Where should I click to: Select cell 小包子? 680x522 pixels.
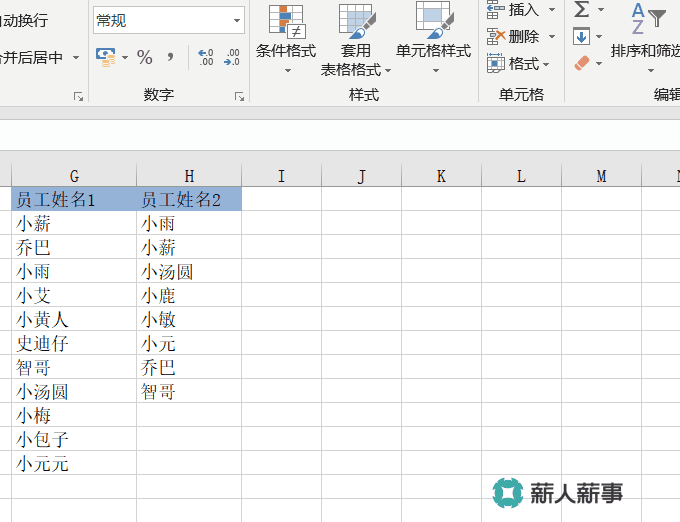point(74,439)
